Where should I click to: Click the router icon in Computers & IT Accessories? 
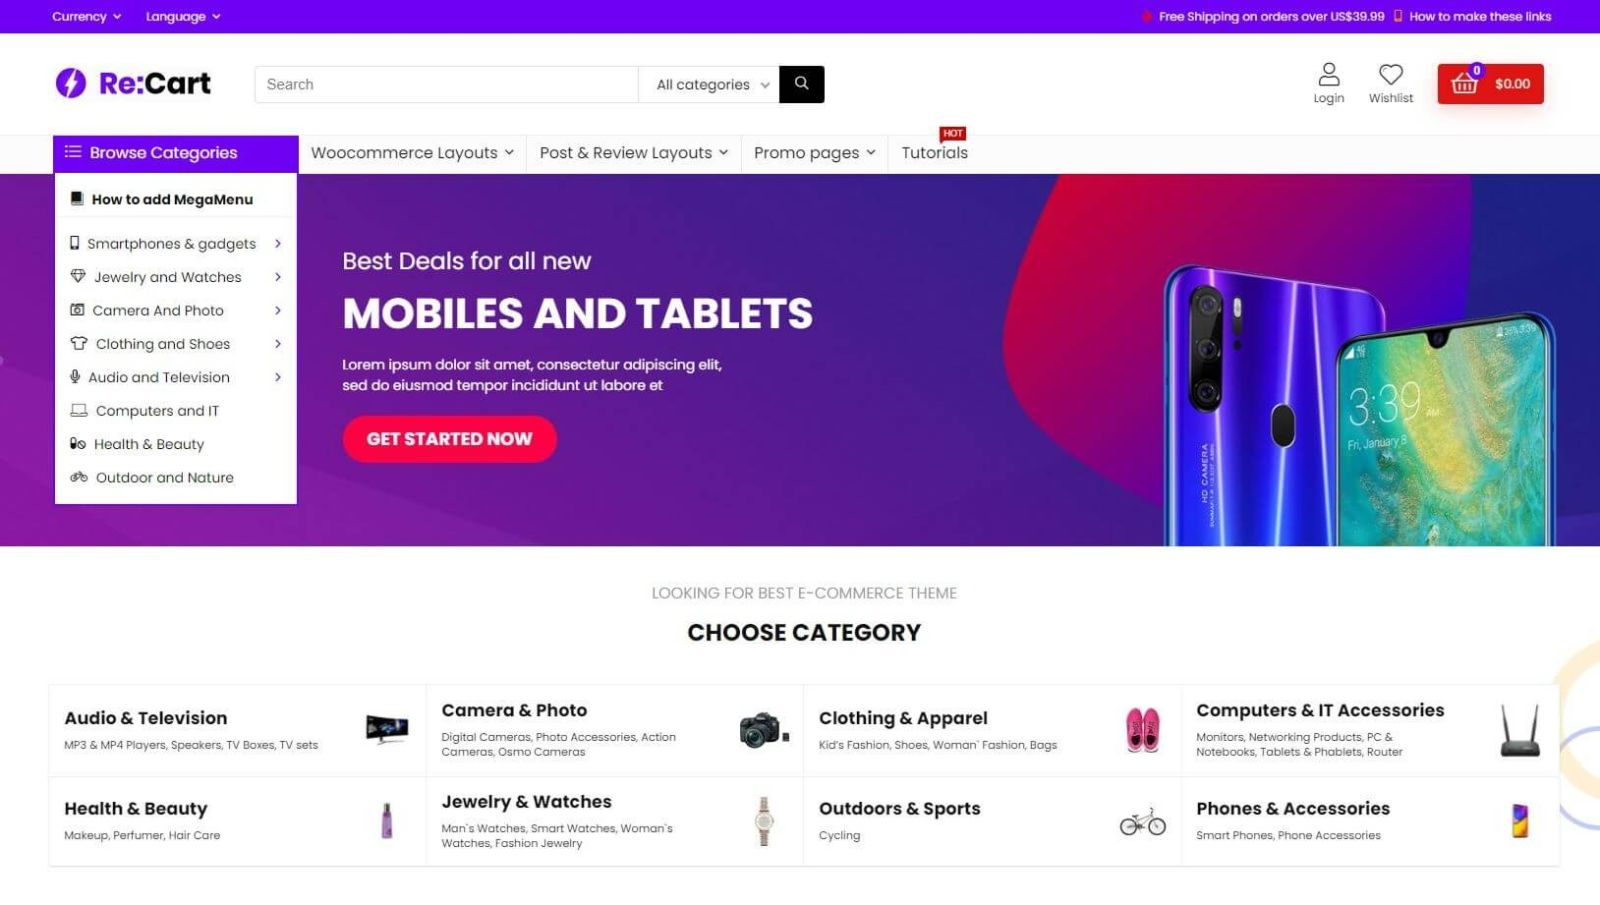click(1520, 730)
